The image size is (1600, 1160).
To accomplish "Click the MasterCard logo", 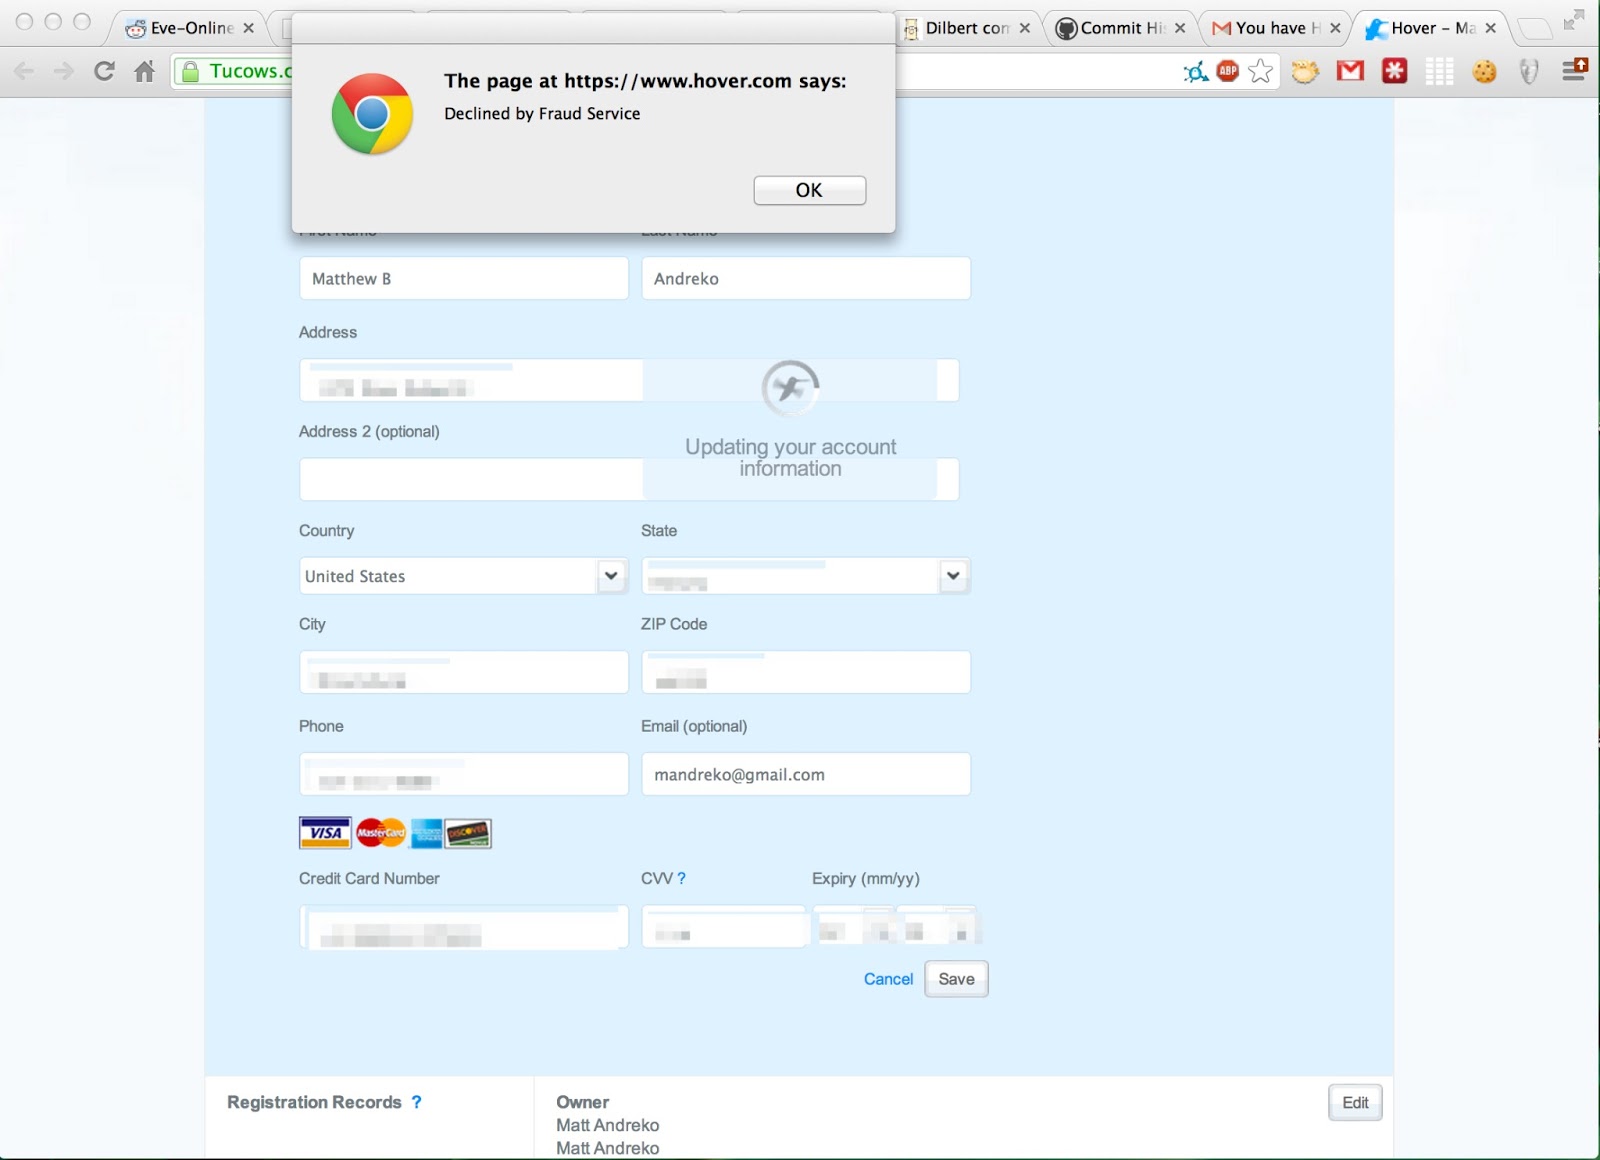I will click(x=381, y=833).
